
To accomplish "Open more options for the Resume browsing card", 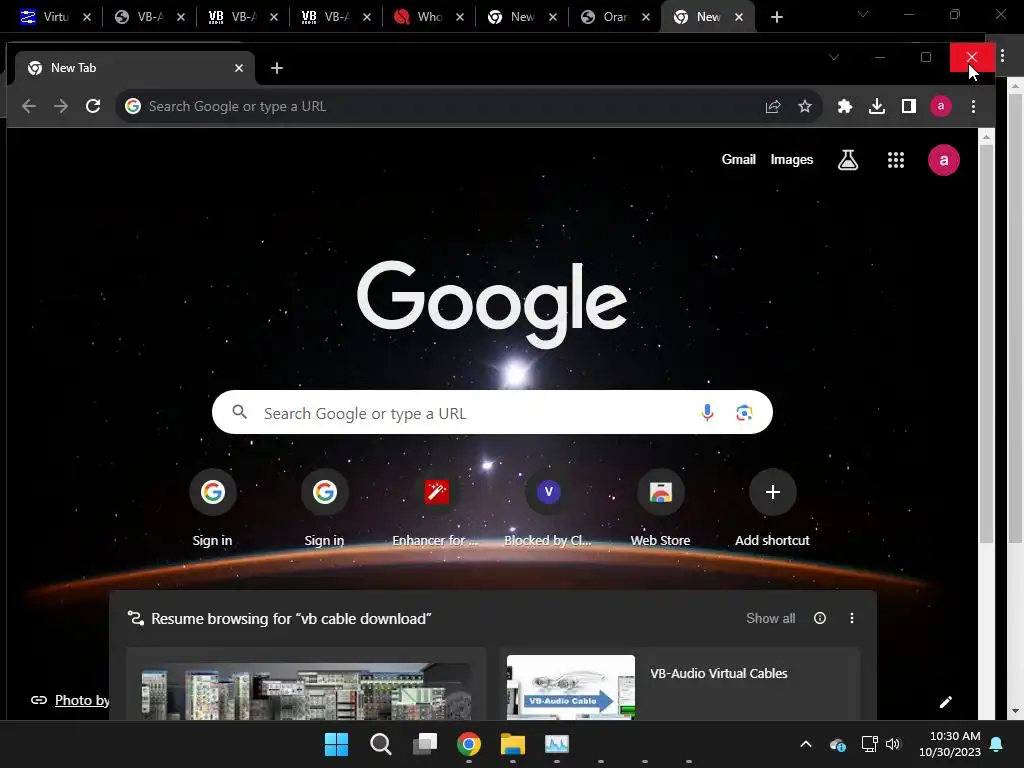I will tap(852, 618).
